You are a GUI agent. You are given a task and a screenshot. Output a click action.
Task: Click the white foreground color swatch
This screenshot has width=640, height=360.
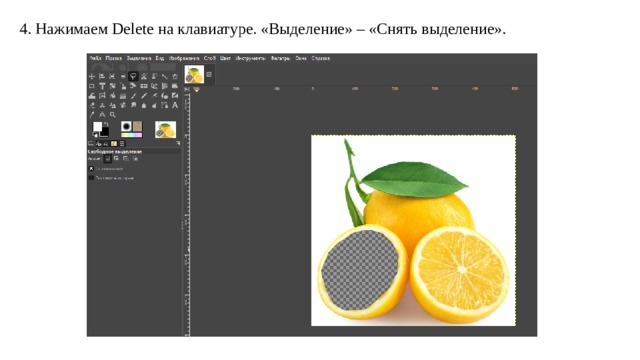pos(97,126)
